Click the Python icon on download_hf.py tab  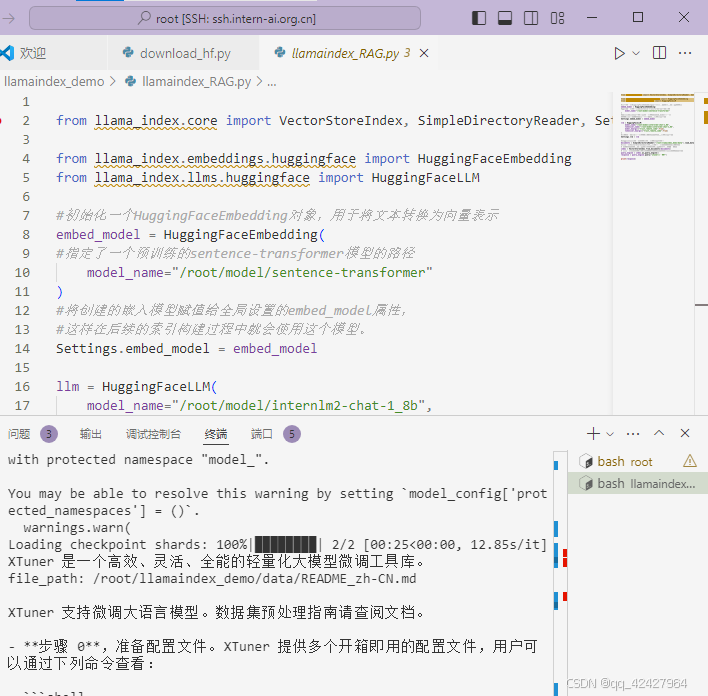pos(128,53)
